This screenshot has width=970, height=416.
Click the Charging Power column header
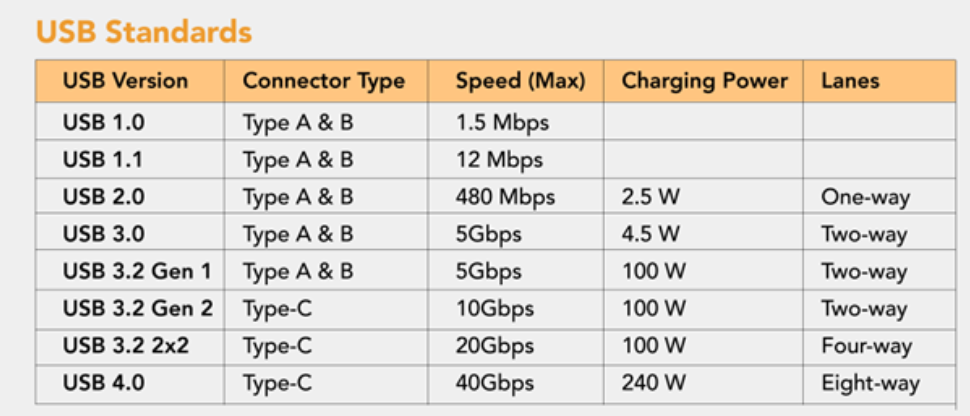(704, 81)
